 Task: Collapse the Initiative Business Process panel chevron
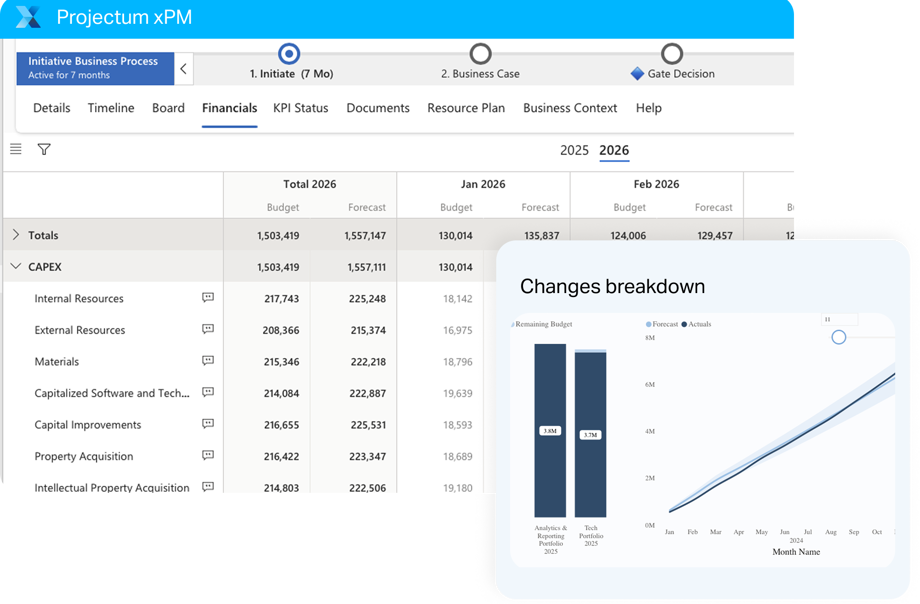tap(184, 69)
